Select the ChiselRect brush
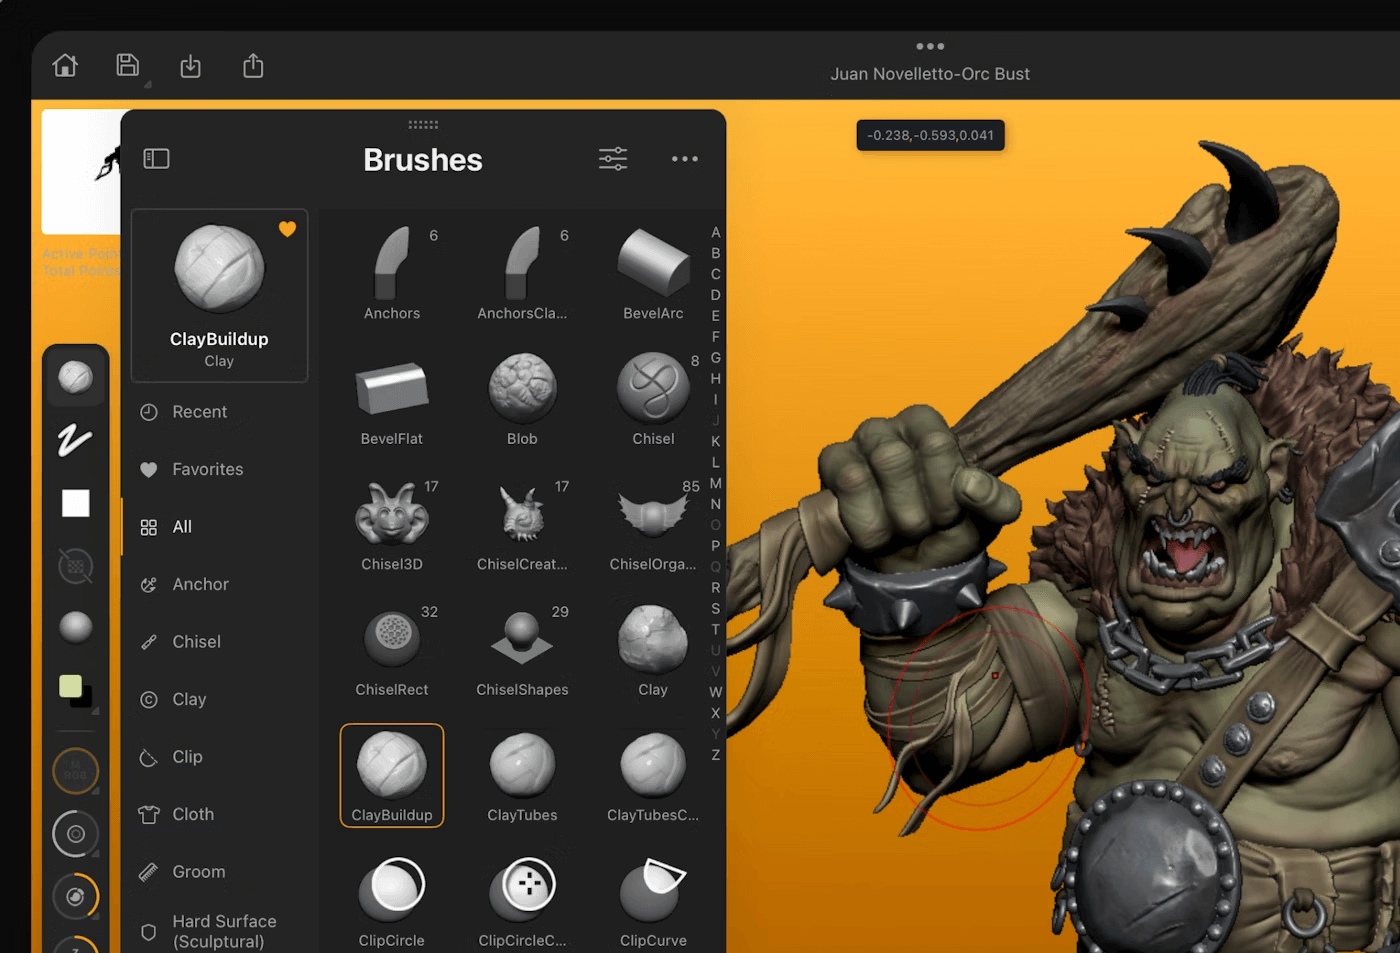 tap(392, 649)
